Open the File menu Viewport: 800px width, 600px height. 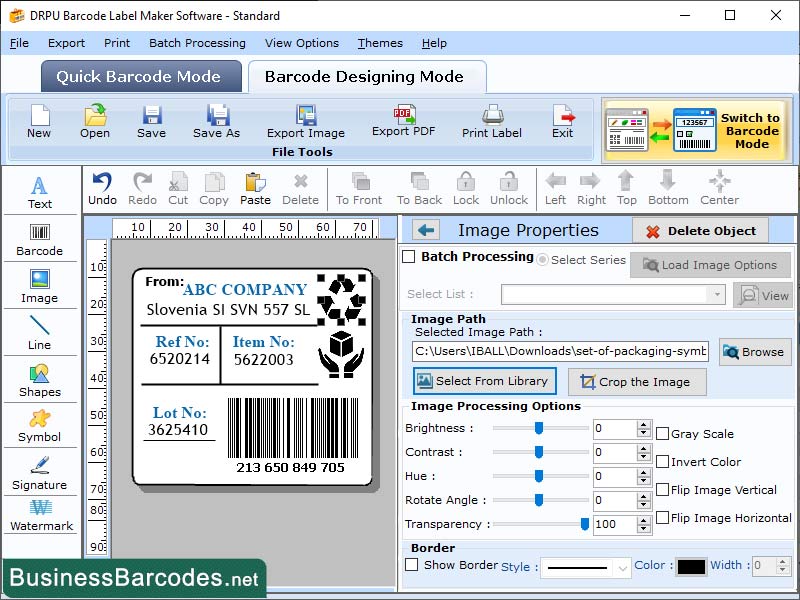(x=19, y=43)
